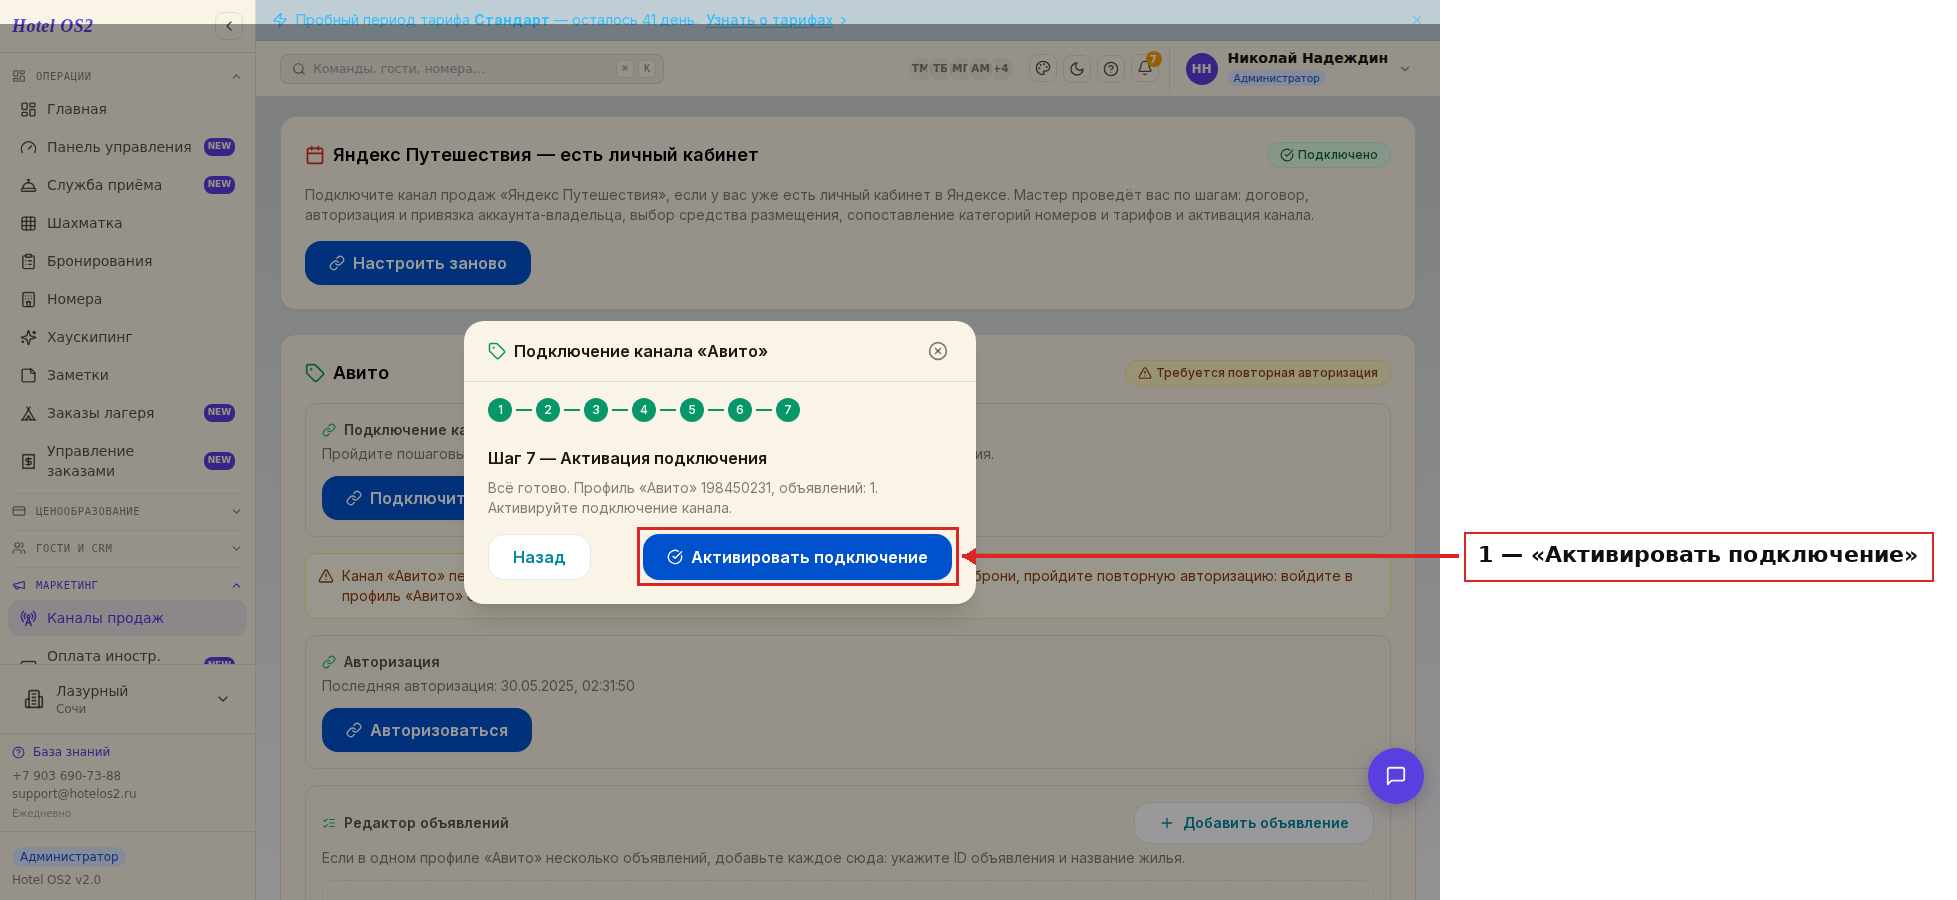Collapse the sidebar with chevron icon
The image size is (1957, 900).
point(229,26)
